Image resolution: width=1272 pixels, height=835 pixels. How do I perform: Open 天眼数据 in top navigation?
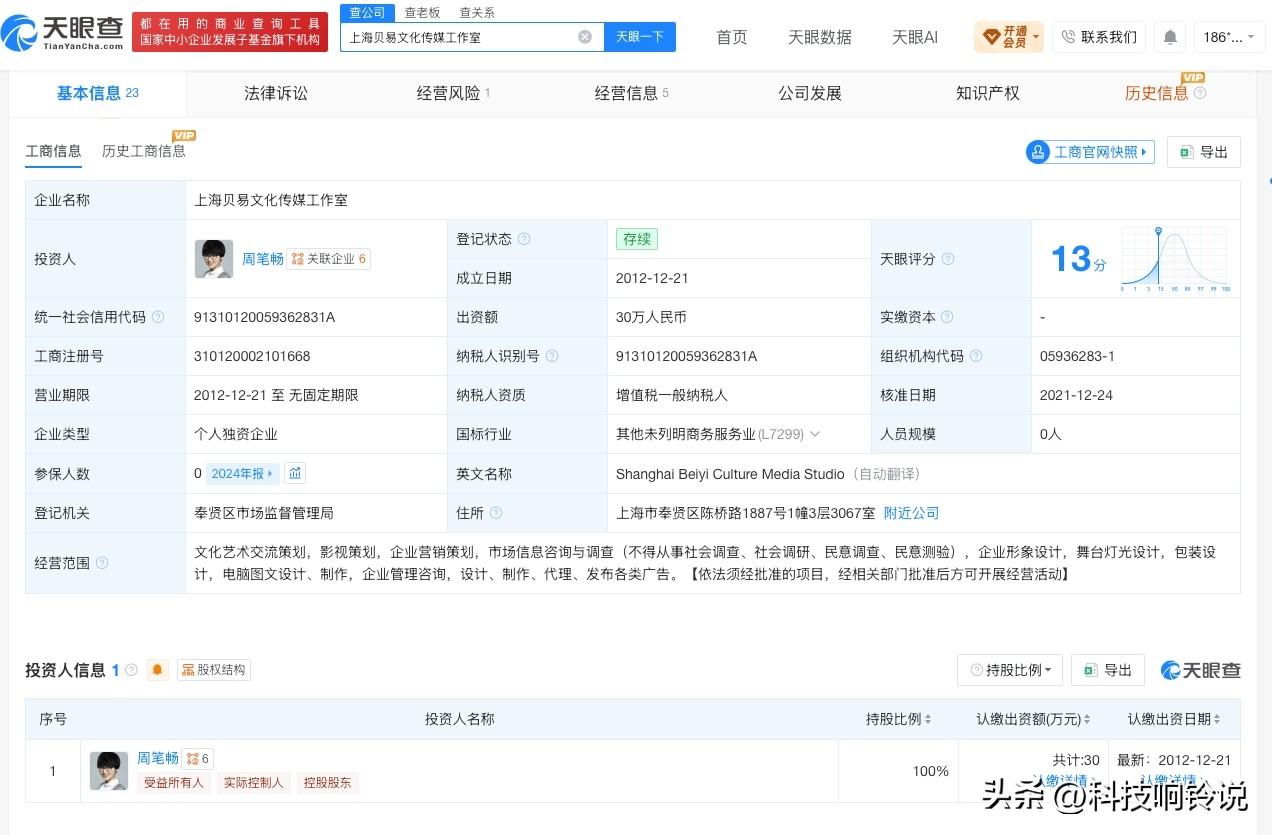tap(820, 37)
